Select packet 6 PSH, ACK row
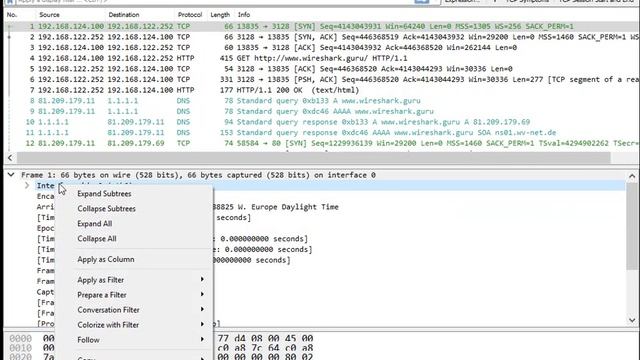Viewport: 640px width, 360px height. (x=322, y=80)
